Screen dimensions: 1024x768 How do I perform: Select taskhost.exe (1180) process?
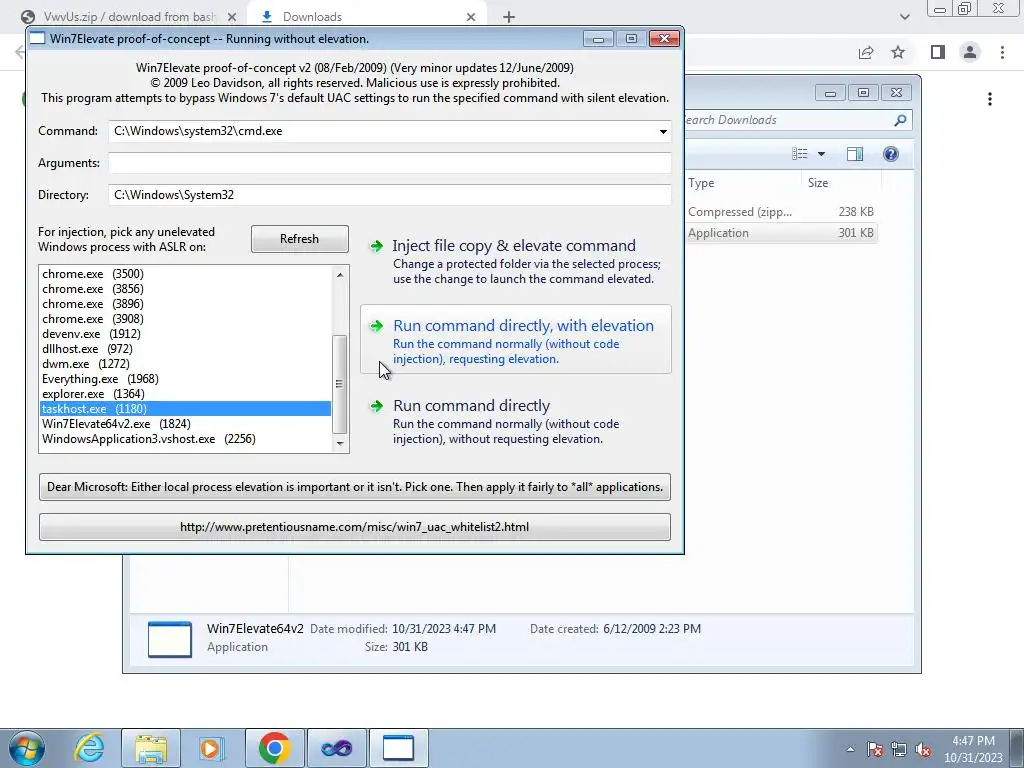[x=185, y=409]
